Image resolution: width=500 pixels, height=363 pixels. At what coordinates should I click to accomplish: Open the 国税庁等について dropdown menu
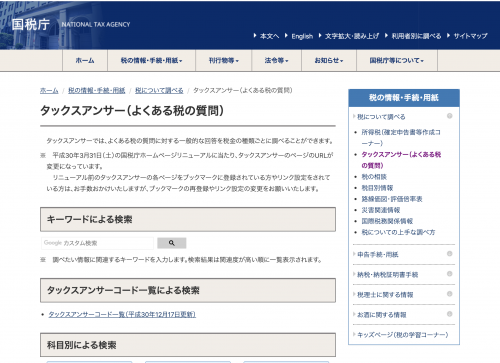[396, 60]
